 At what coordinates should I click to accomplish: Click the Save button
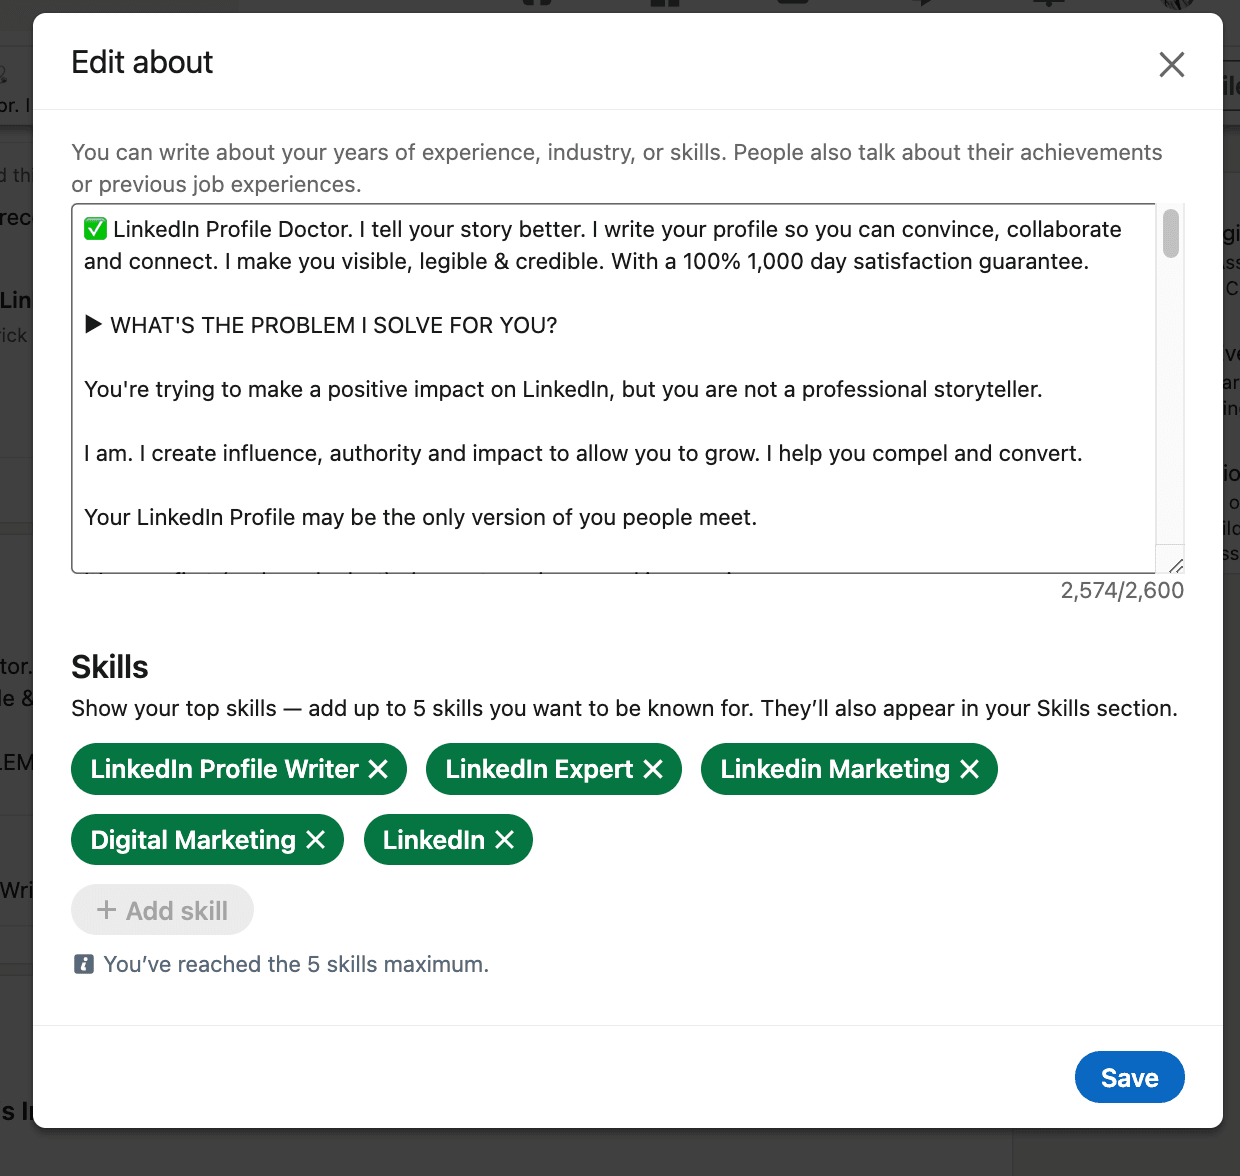point(1129,1077)
